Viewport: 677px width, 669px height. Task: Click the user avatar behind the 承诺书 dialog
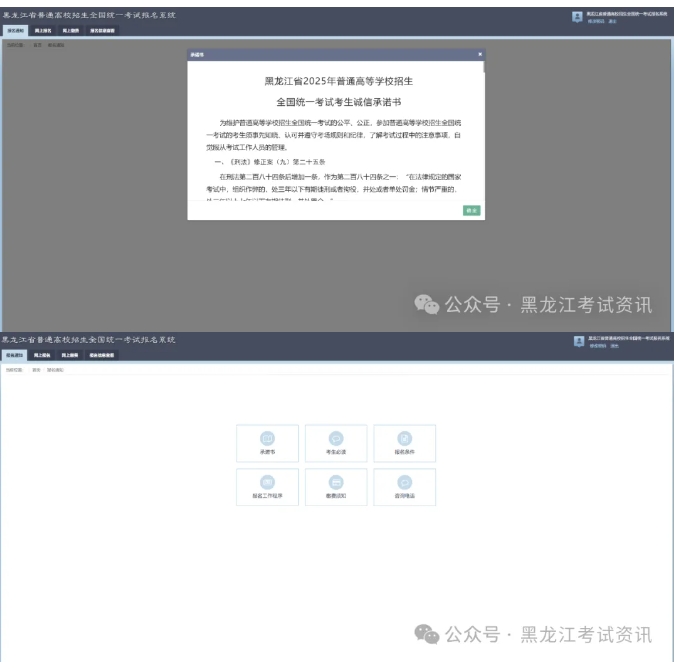point(577,17)
